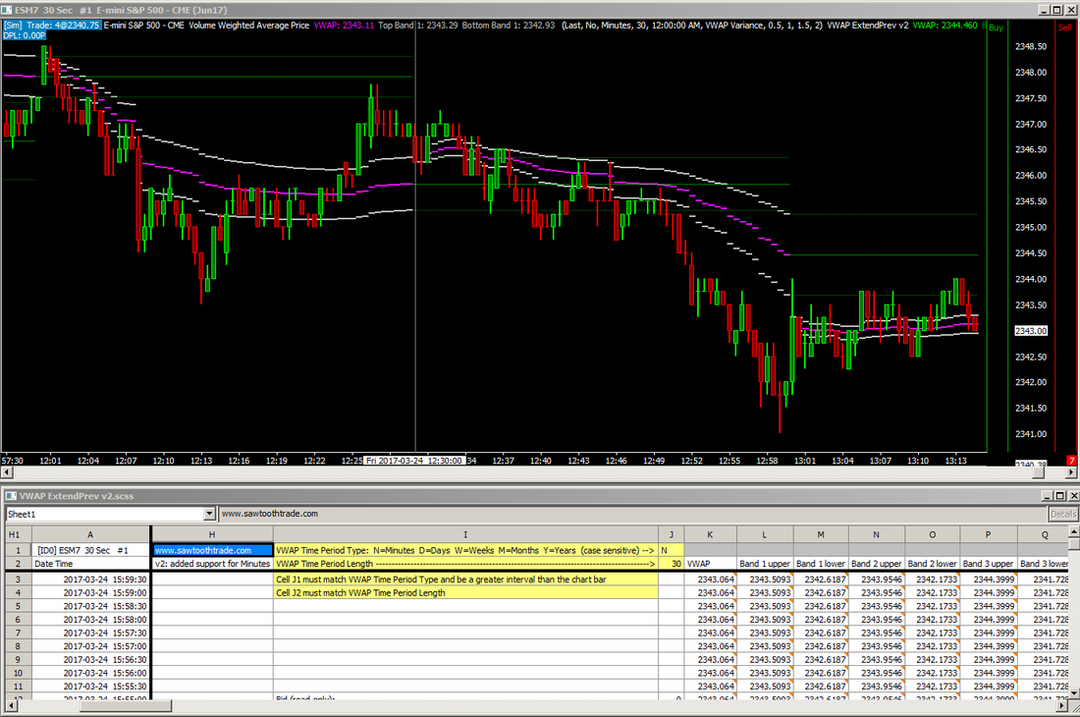
Task: Open the Sheet1 selector dropdown
Action: click(209, 514)
